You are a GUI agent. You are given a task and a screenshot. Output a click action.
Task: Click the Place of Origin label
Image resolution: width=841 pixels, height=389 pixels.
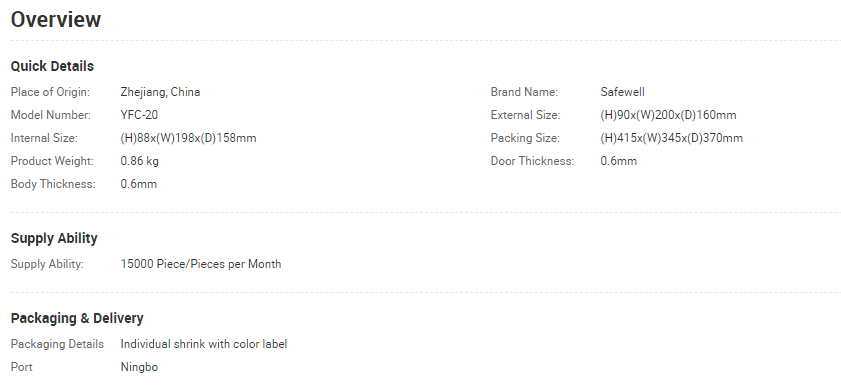coord(50,92)
